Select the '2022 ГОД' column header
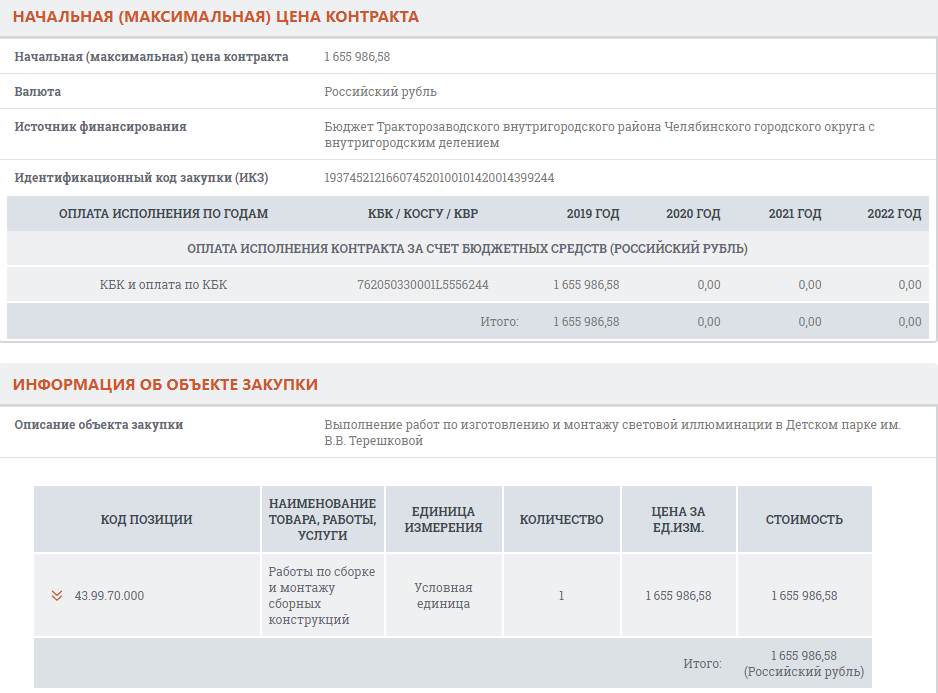The width and height of the screenshot is (938, 693). pyautogui.click(x=894, y=214)
